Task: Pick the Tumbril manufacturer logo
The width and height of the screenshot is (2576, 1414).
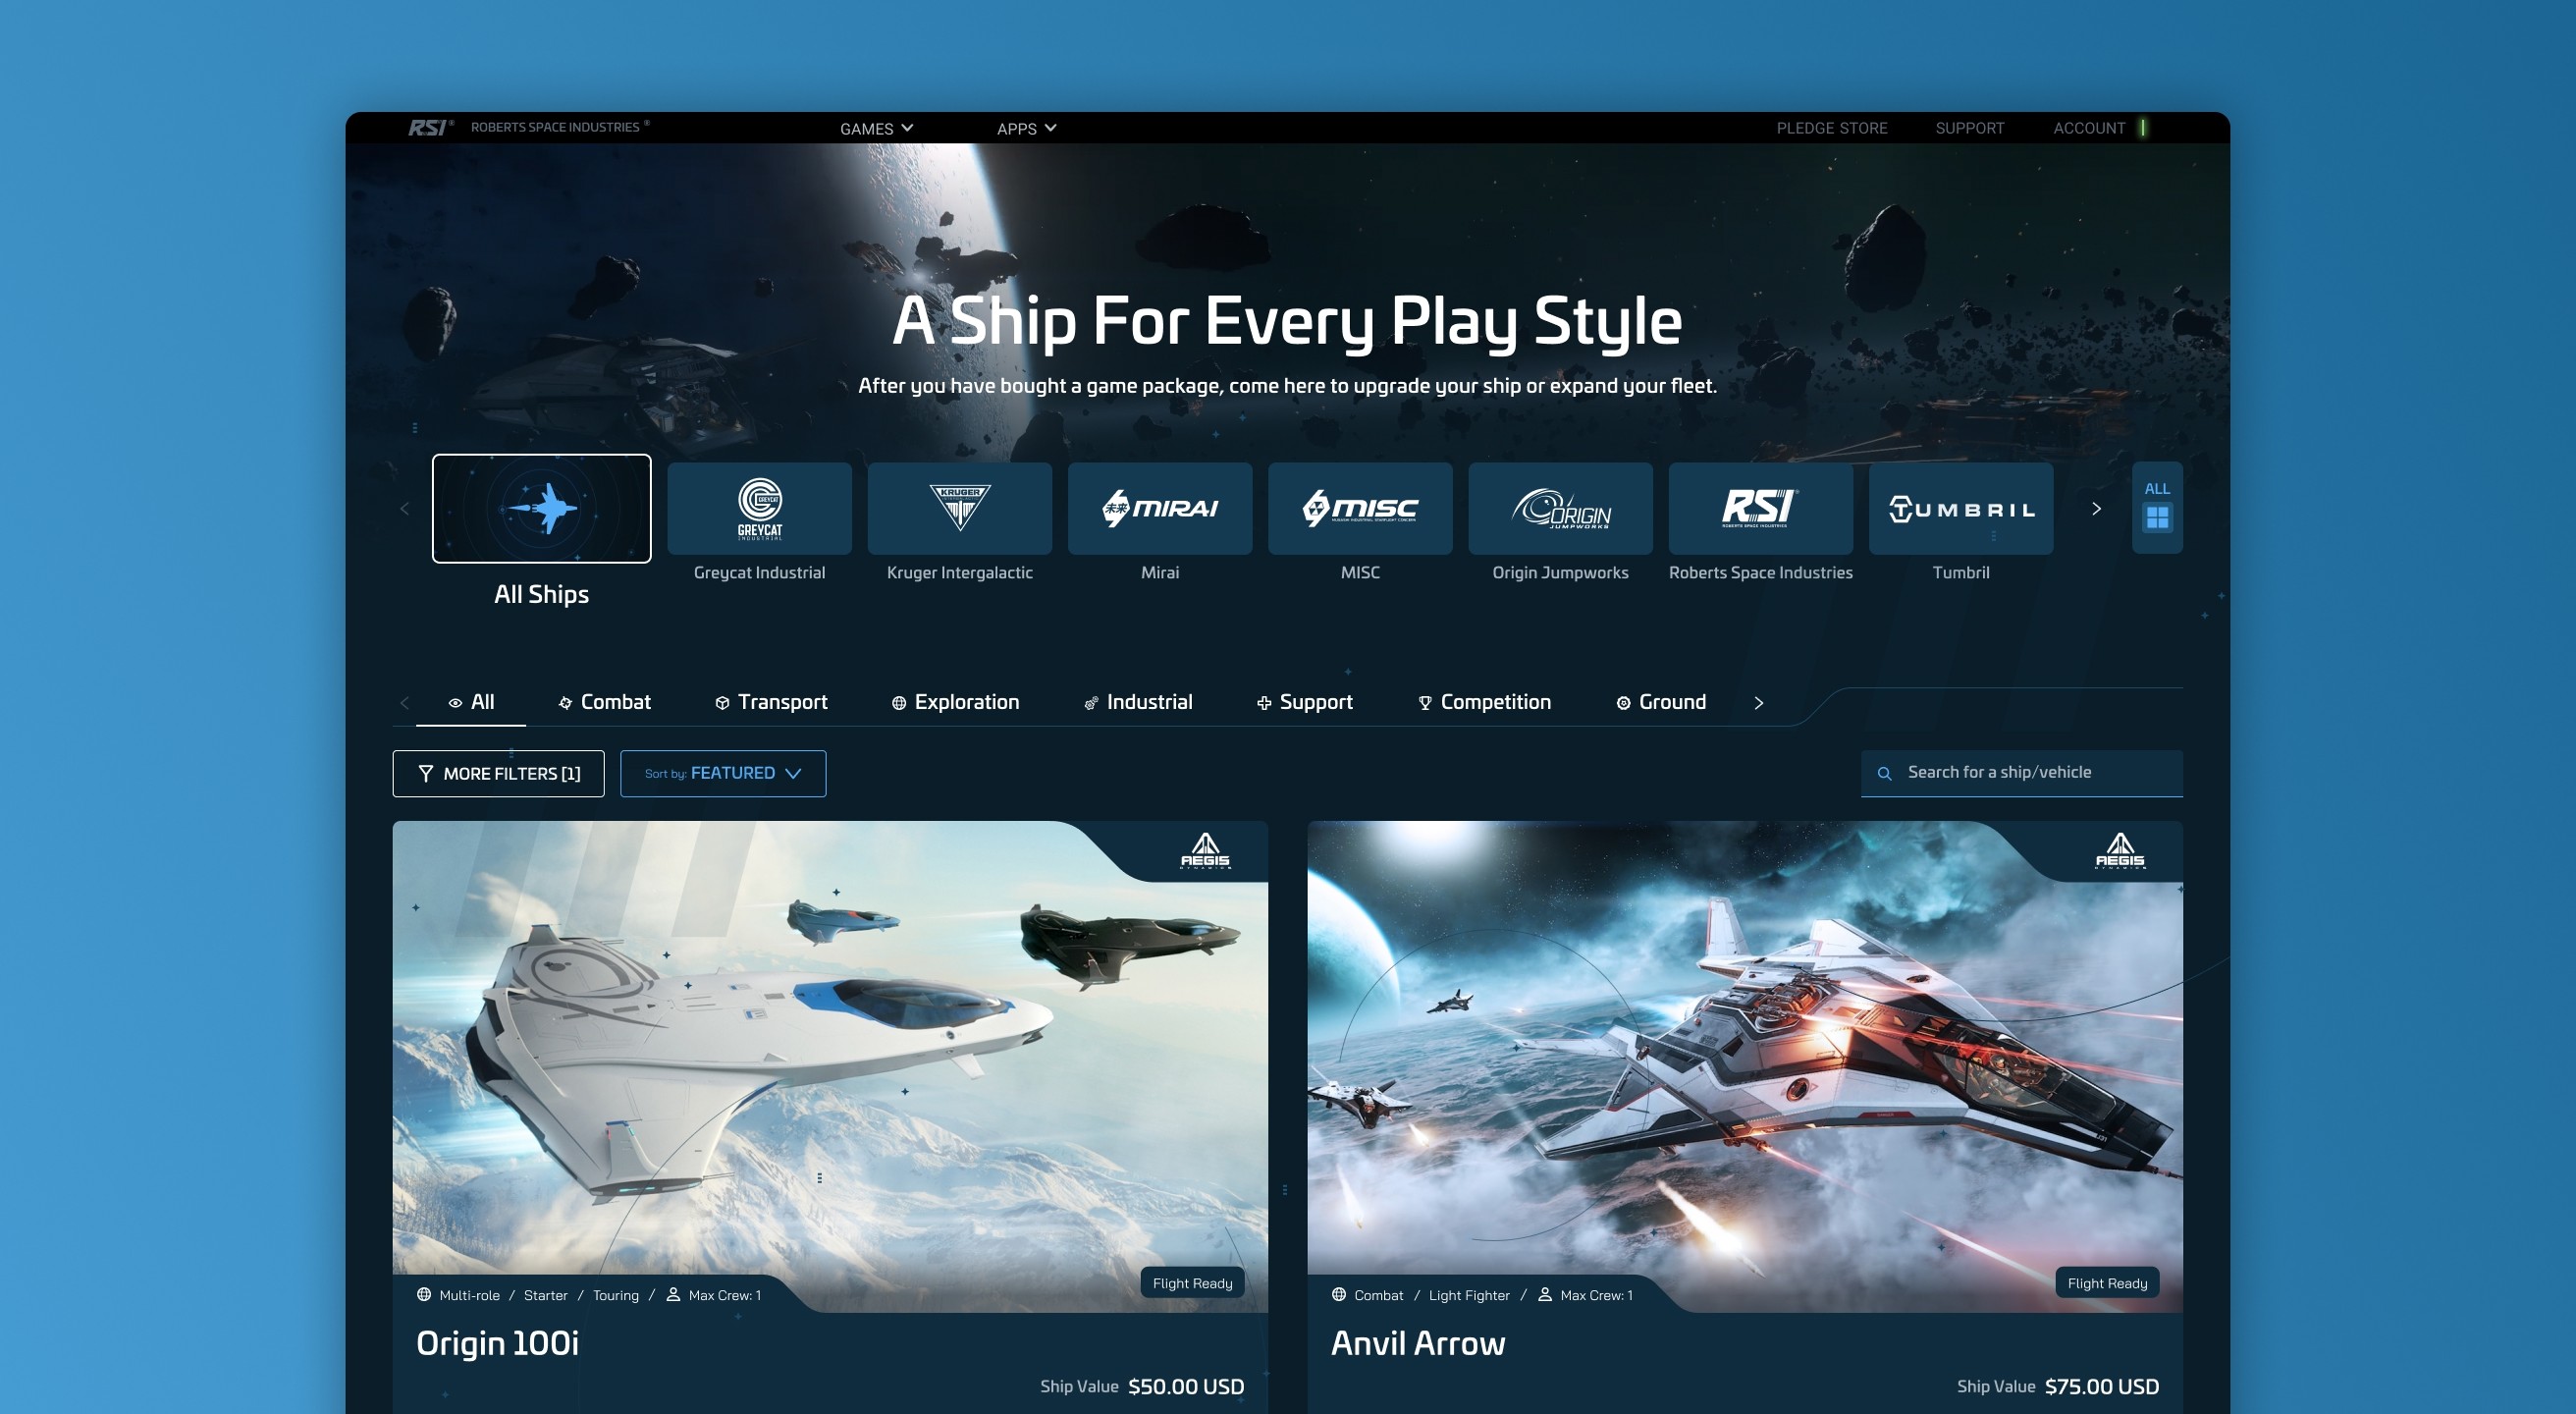Action: pos(1960,508)
